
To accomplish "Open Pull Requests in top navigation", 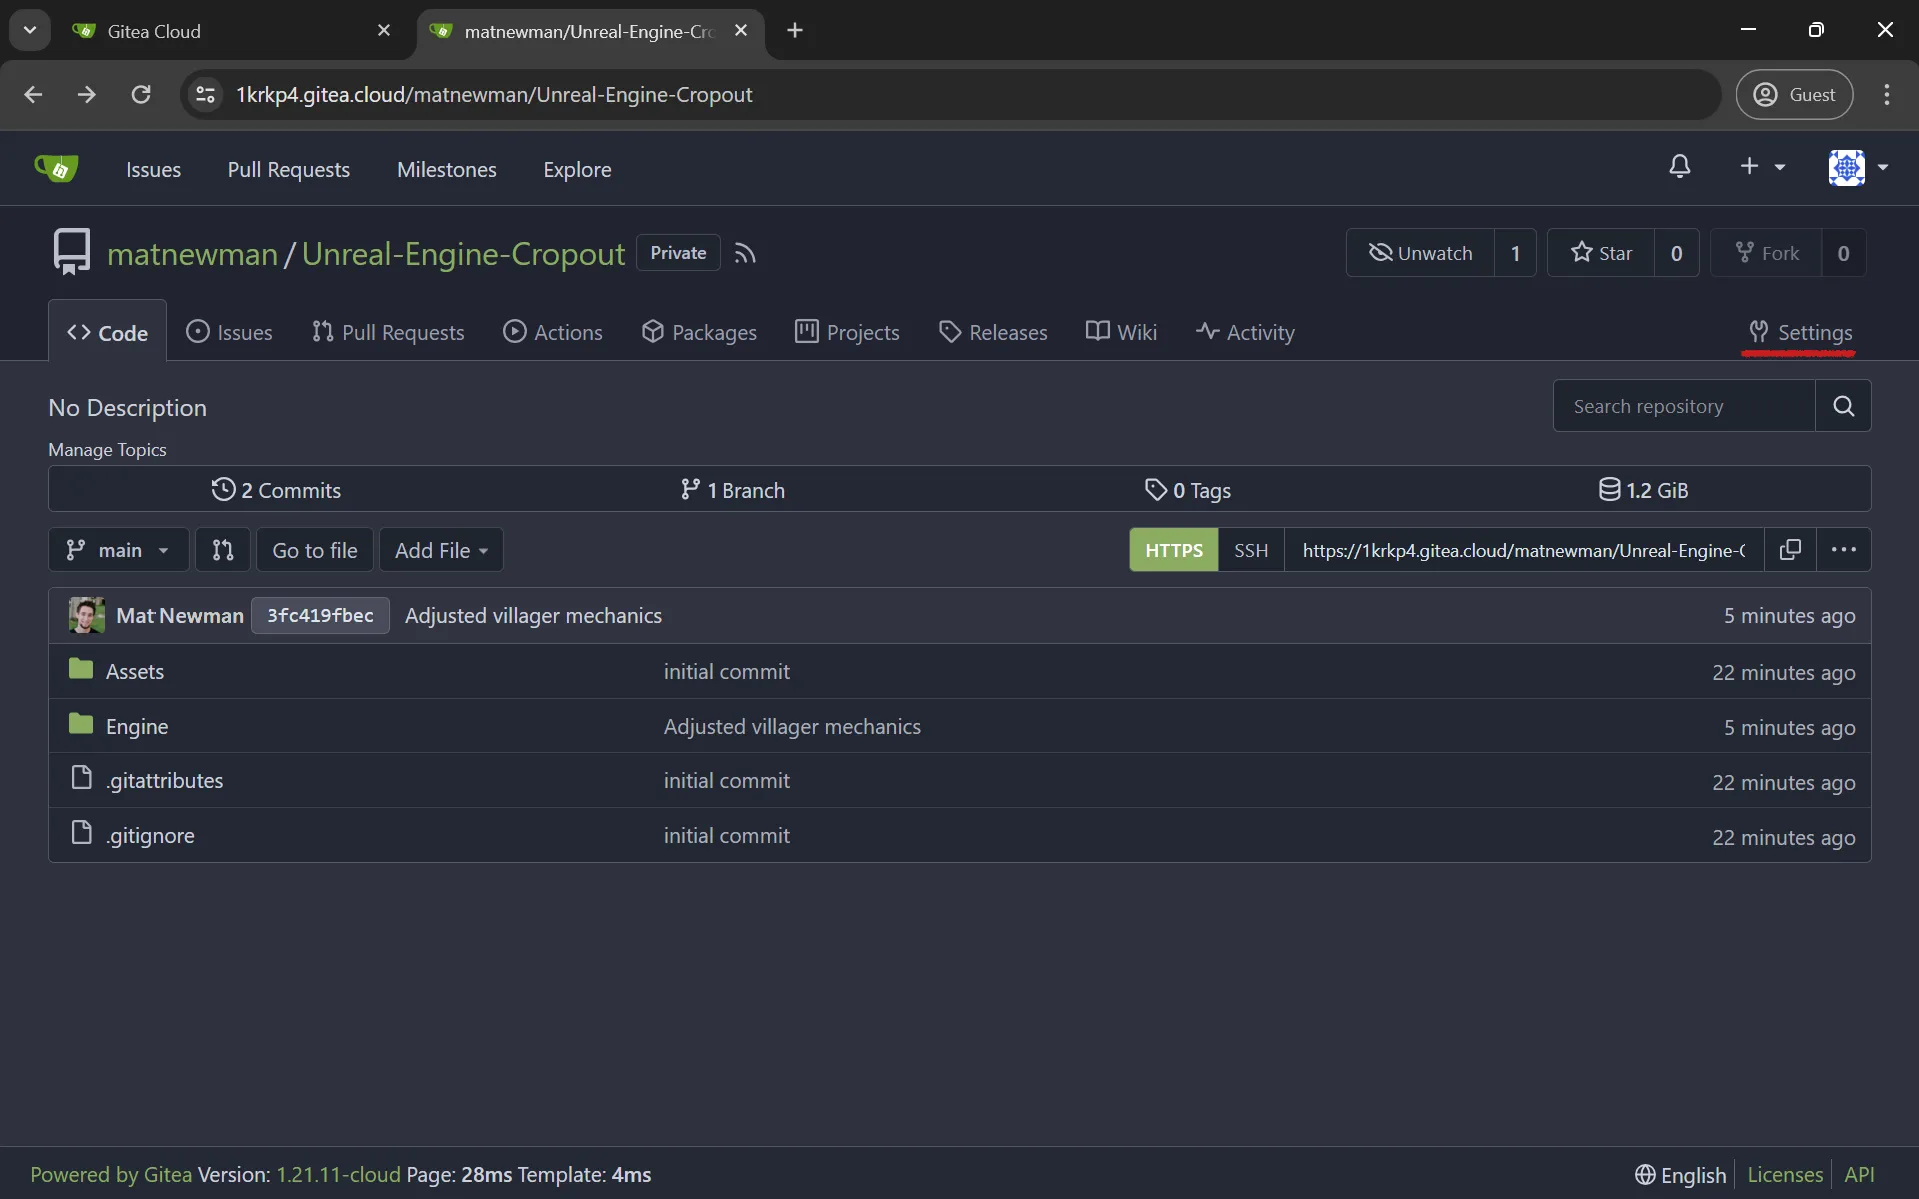I will [x=288, y=169].
